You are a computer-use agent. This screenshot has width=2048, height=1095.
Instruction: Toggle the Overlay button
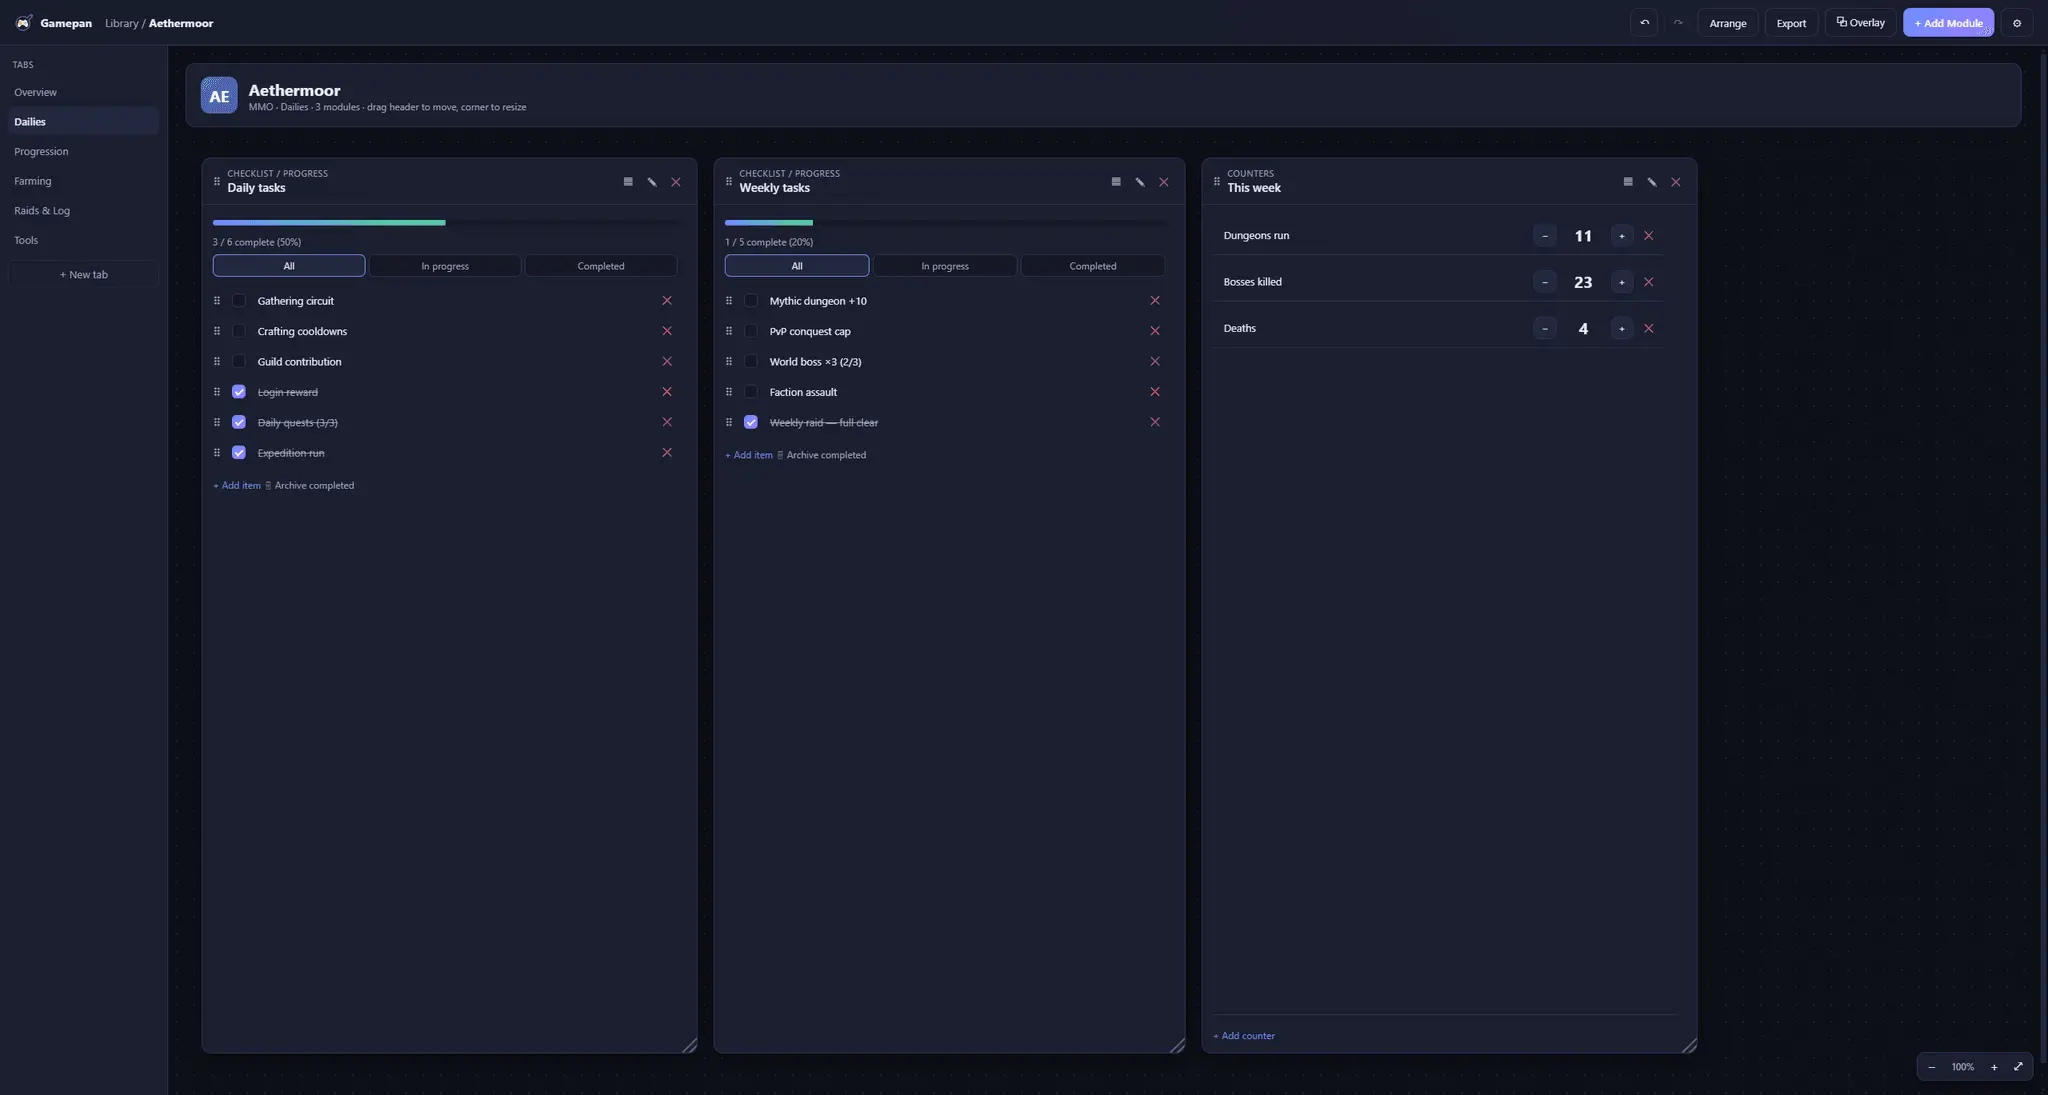click(1860, 23)
